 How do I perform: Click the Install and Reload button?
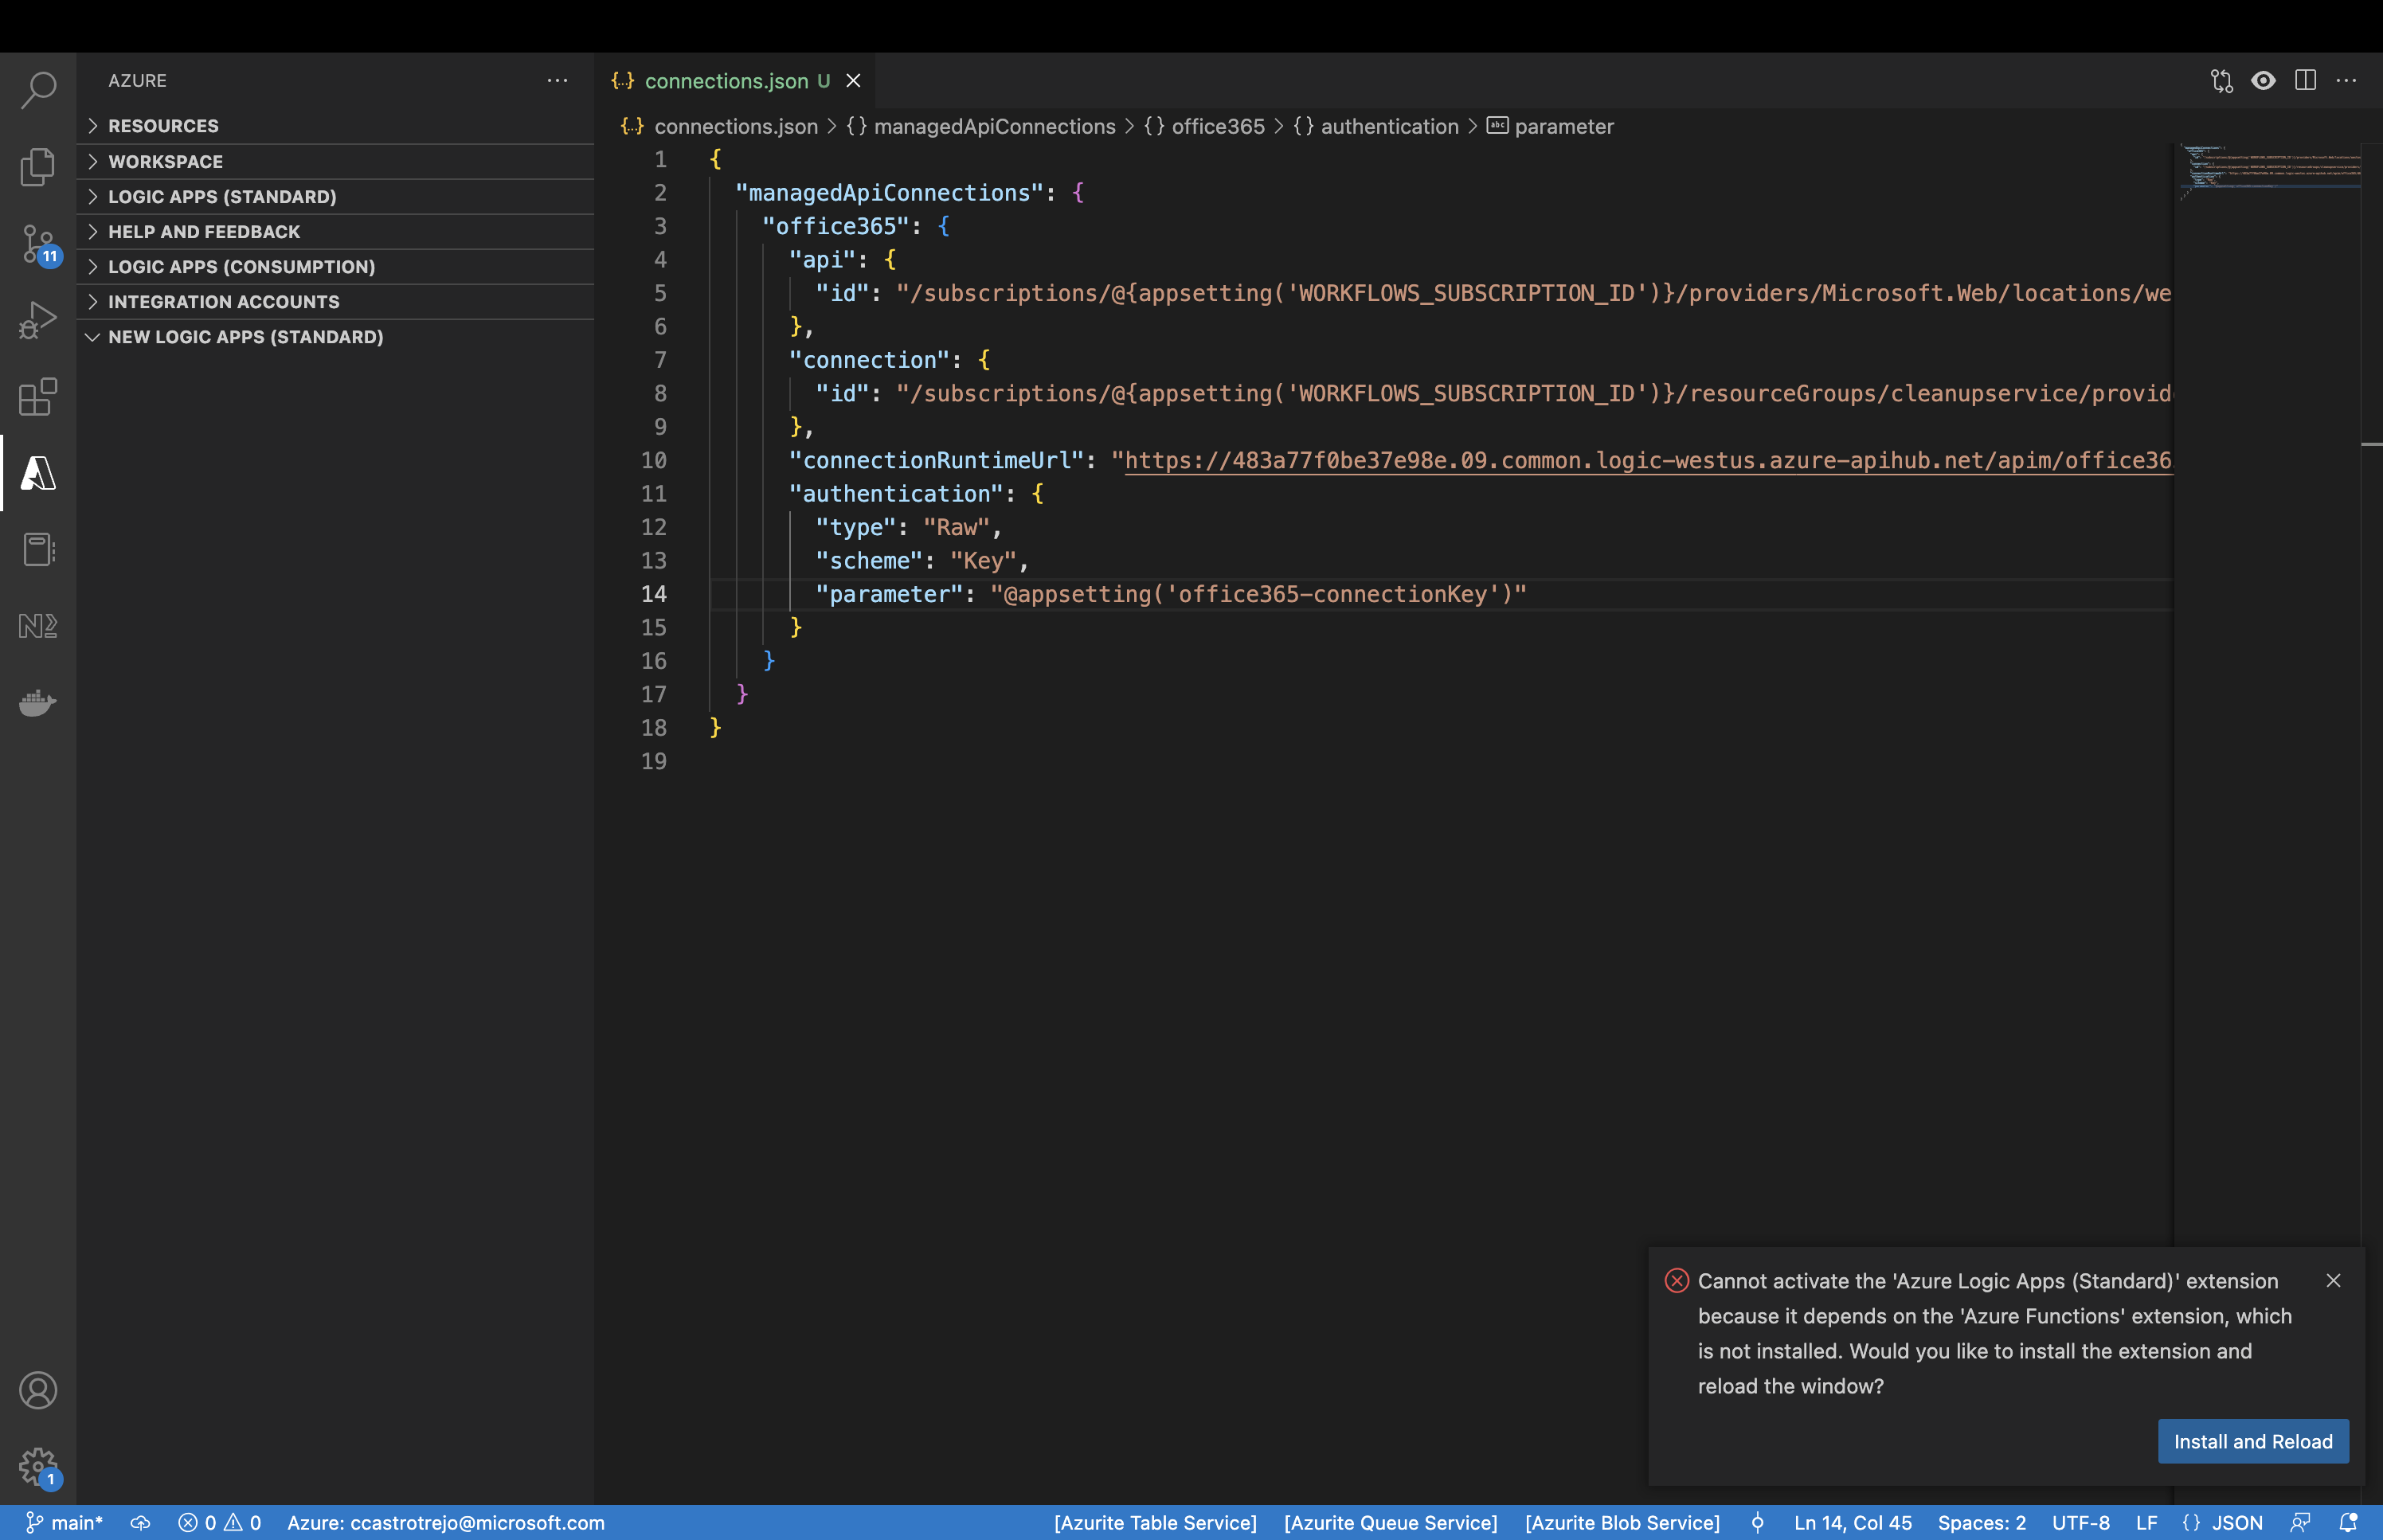click(x=2252, y=1441)
